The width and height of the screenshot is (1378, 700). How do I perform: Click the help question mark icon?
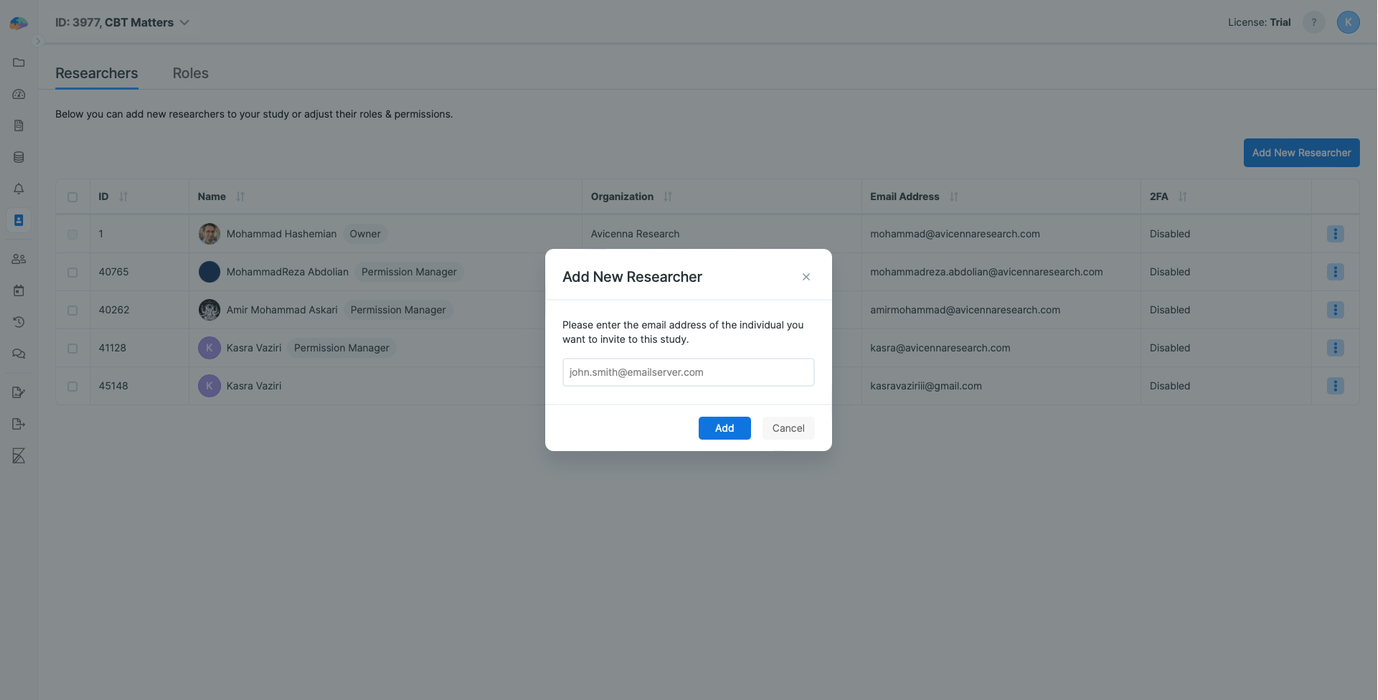tap(1313, 22)
